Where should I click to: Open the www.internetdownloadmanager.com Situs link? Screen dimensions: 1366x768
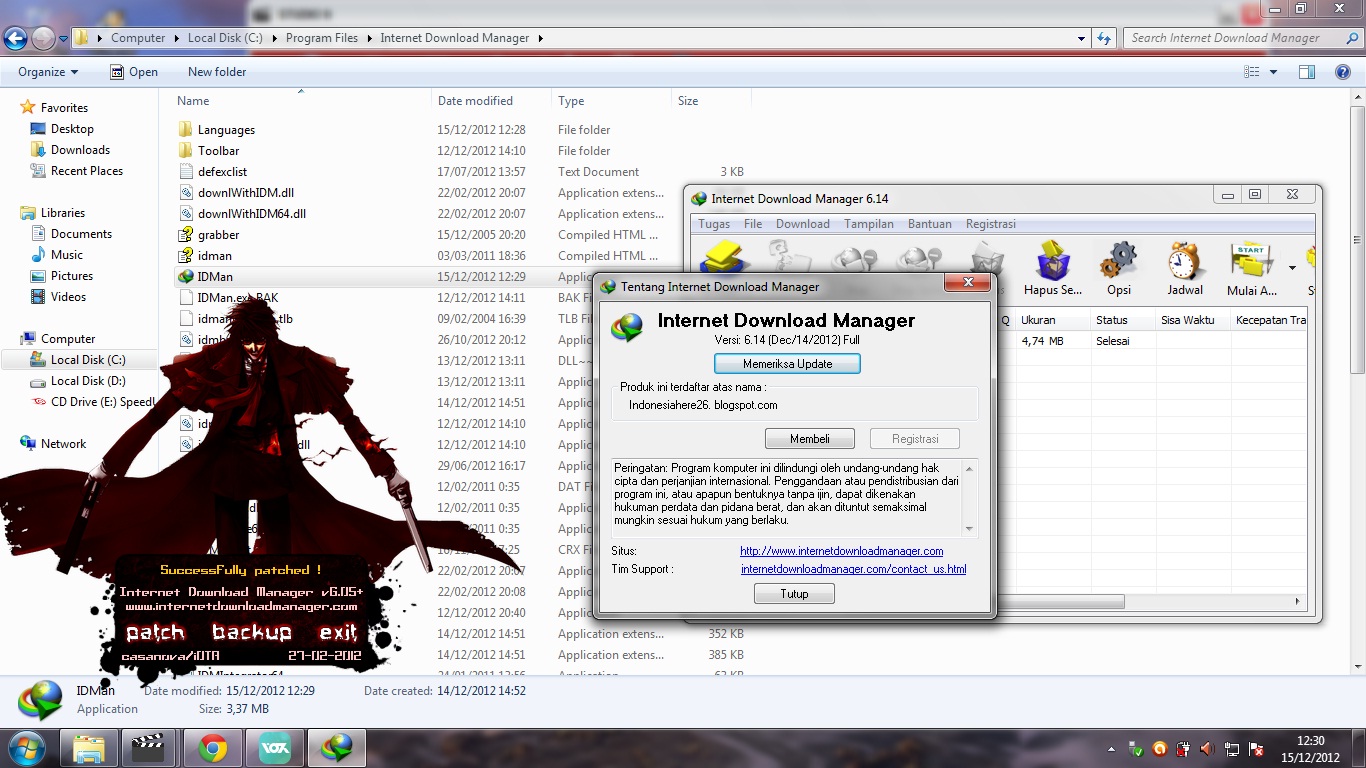842,551
